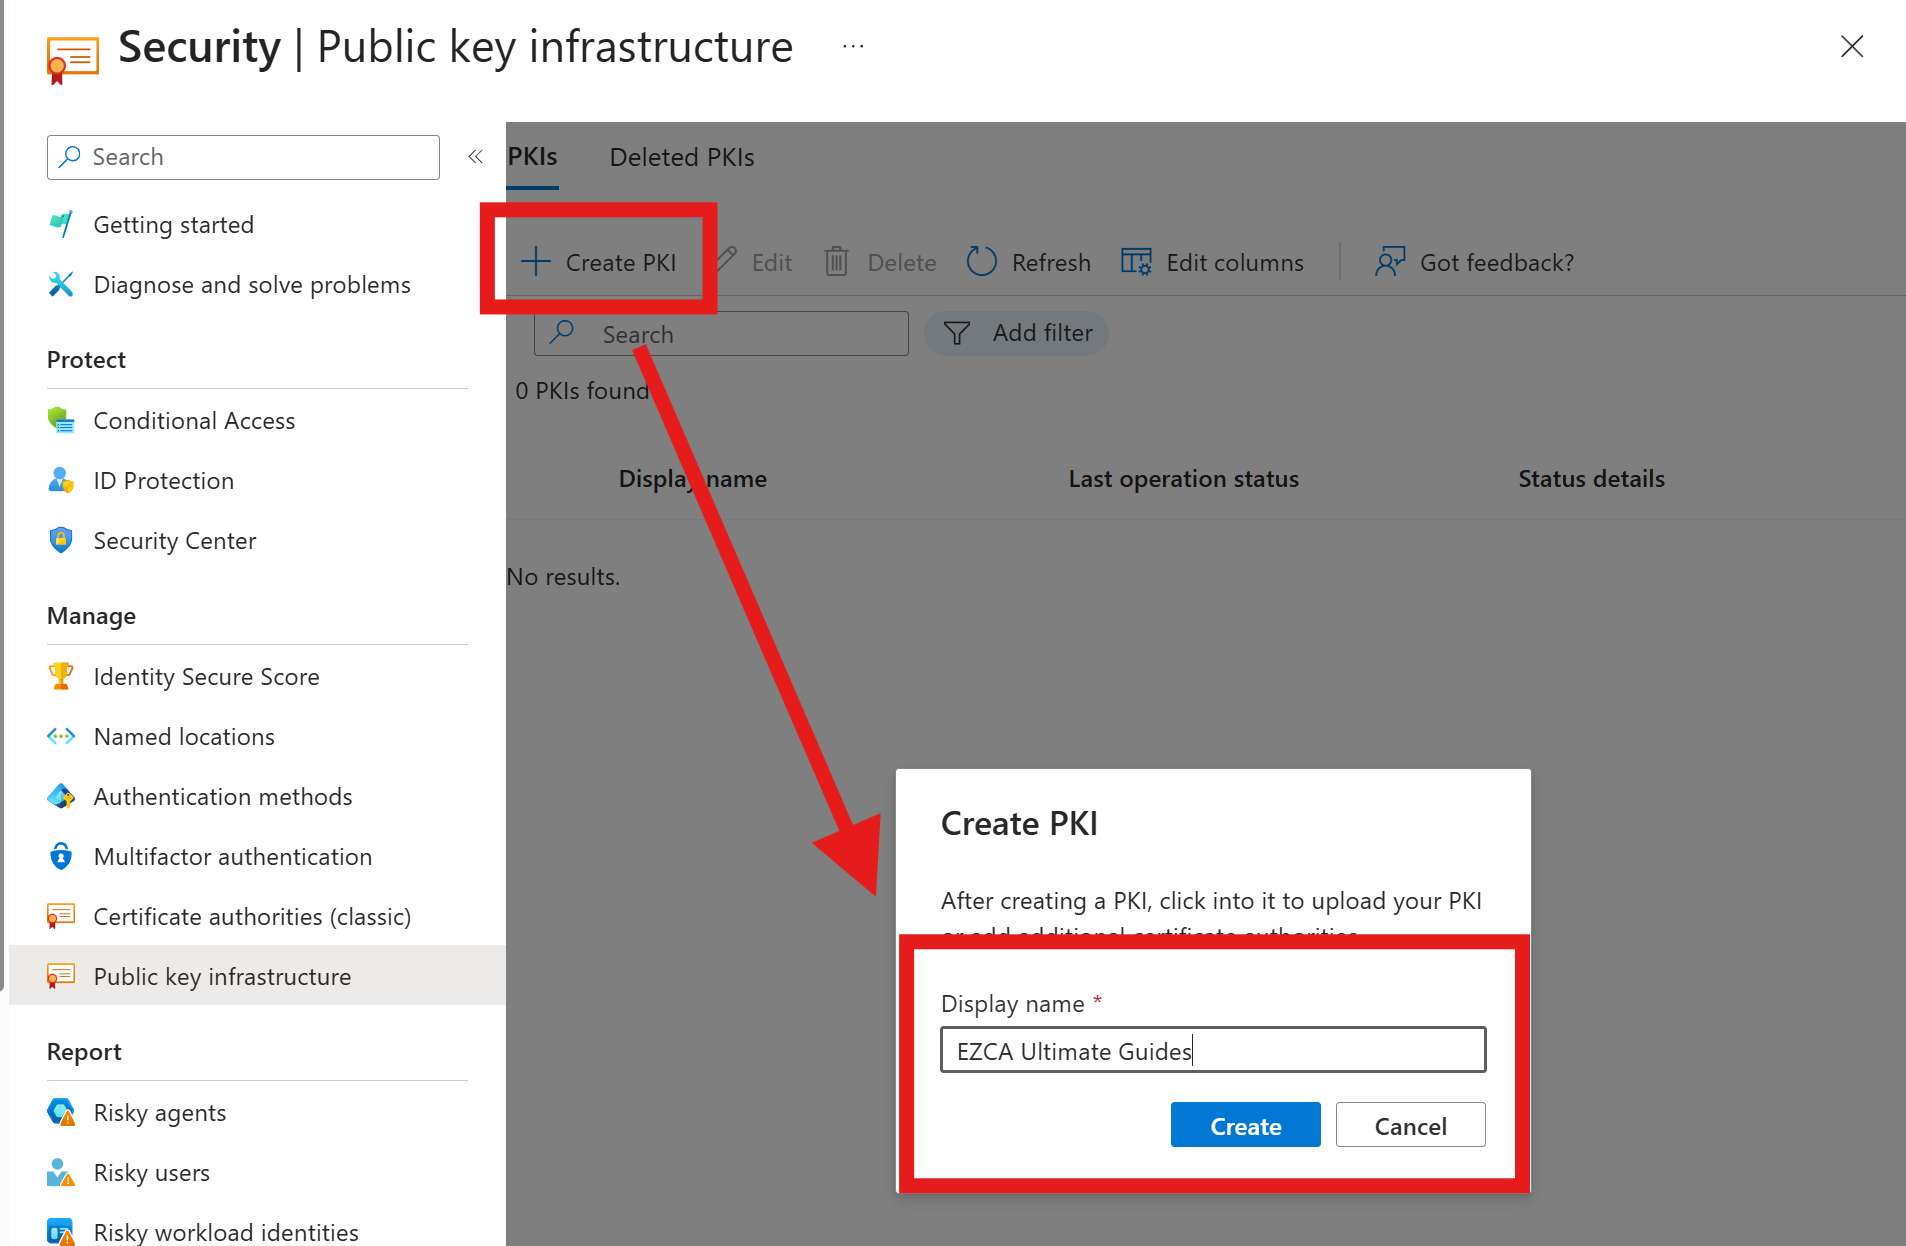The image size is (1906, 1246).
Task: Focus the Display name input field
Action: 1213,1050
